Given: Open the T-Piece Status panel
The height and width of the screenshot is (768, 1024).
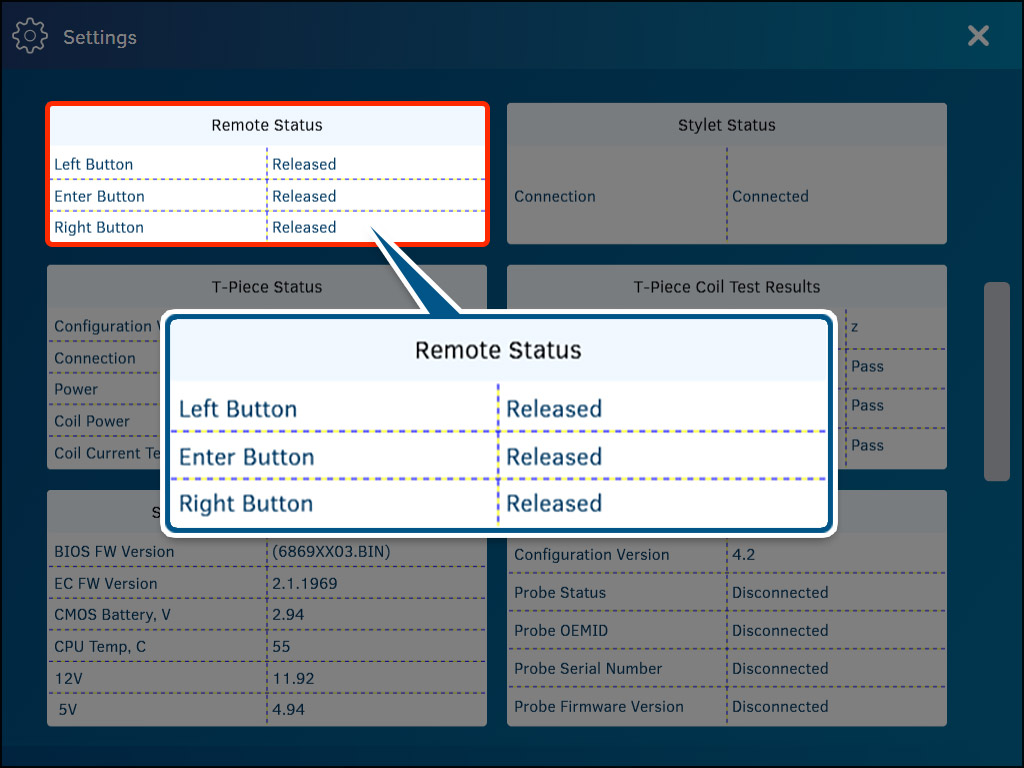Looking at the screenshot, I should [x=267, y=287].
